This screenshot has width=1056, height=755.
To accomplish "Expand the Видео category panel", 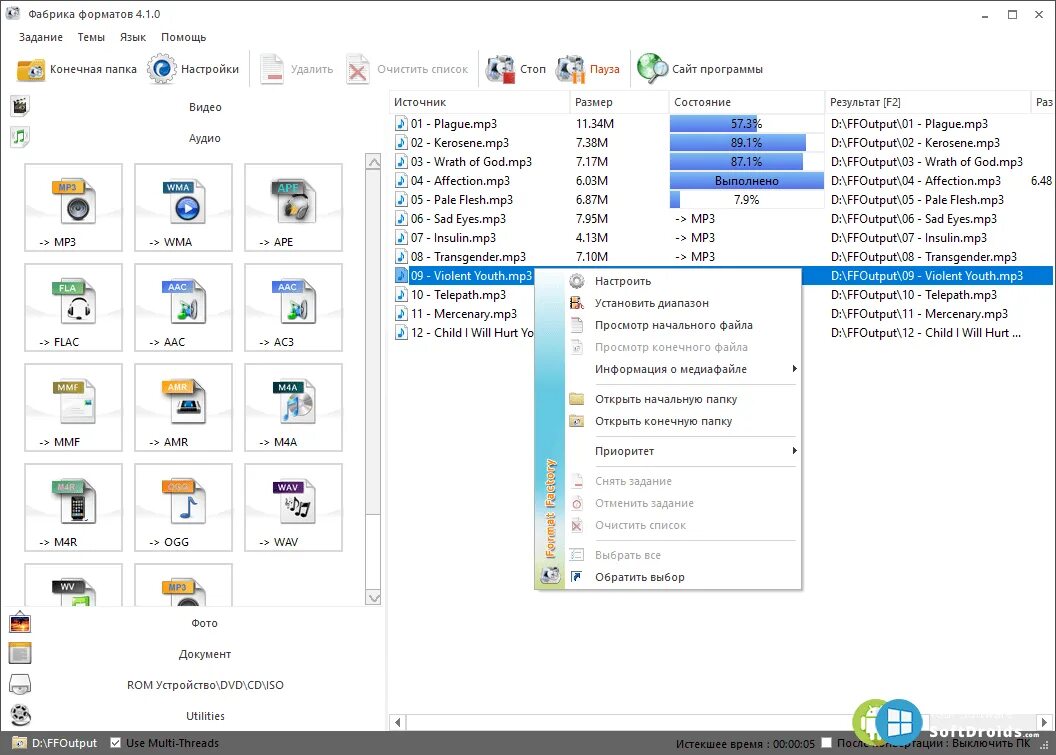I will 205,107.
